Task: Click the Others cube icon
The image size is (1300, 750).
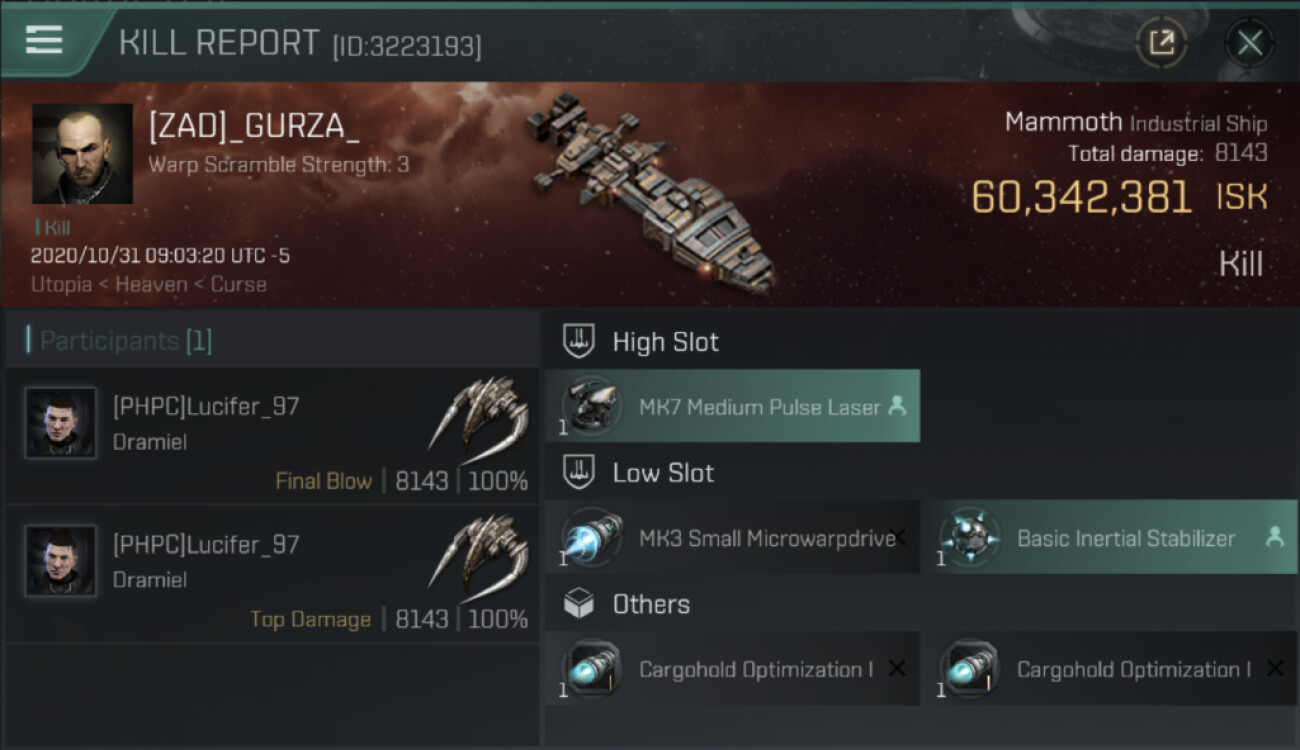Action: [x=580, y=604]
